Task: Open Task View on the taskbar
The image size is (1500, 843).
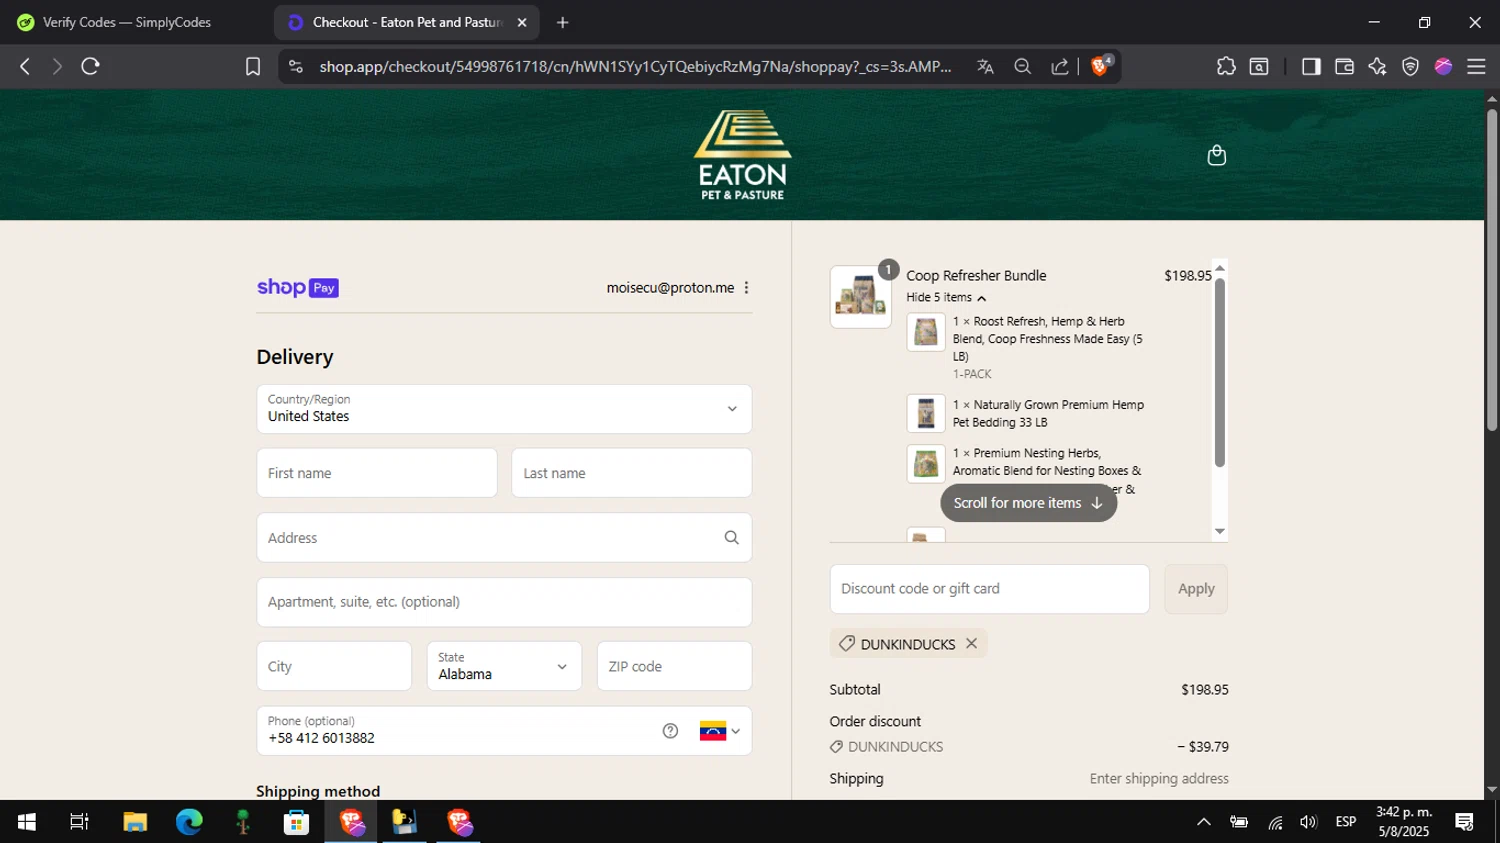Action: point(79,822)
